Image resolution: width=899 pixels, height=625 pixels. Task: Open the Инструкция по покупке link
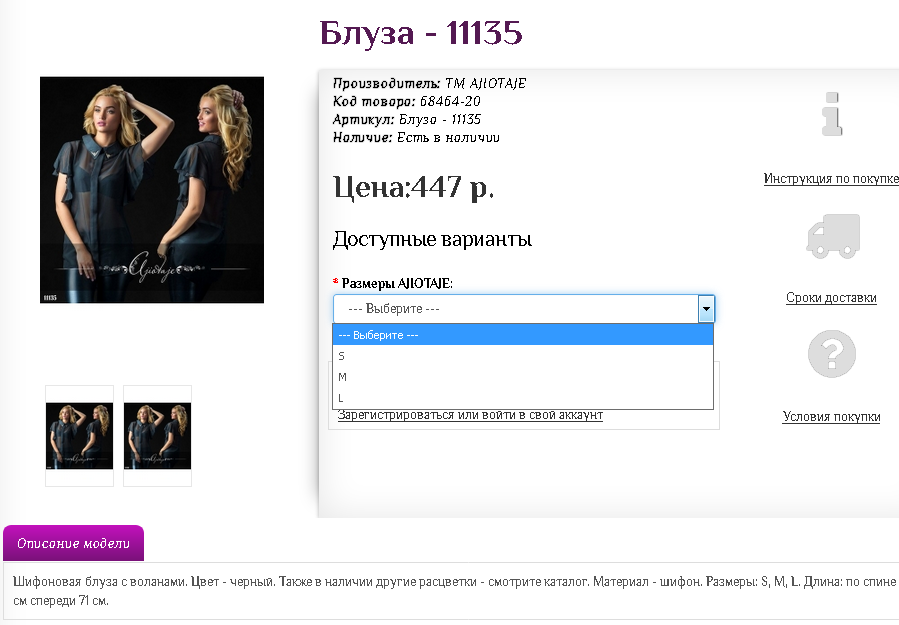point(831,179)
